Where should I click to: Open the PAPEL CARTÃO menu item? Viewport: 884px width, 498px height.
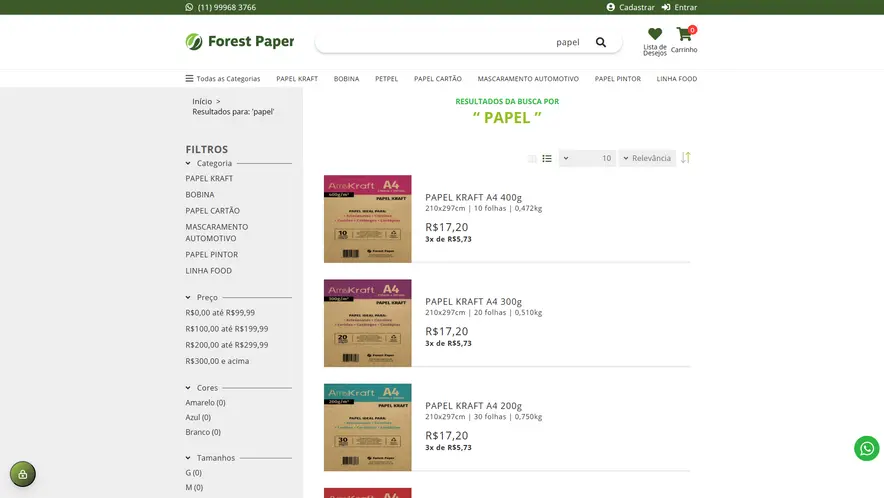coord(437,79)
